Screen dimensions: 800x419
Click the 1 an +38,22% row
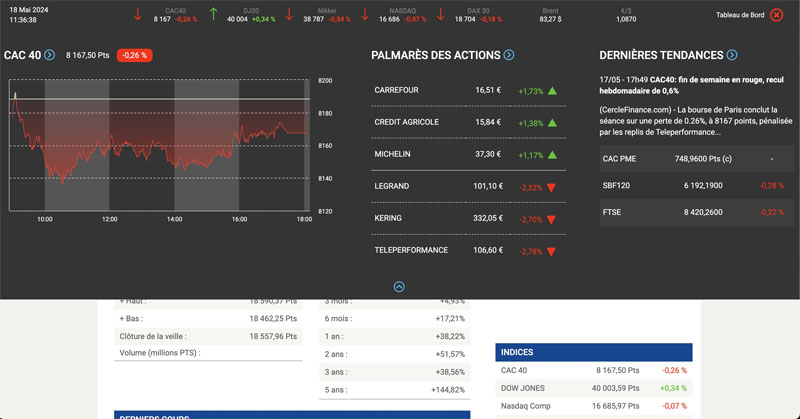pos(394,336)
